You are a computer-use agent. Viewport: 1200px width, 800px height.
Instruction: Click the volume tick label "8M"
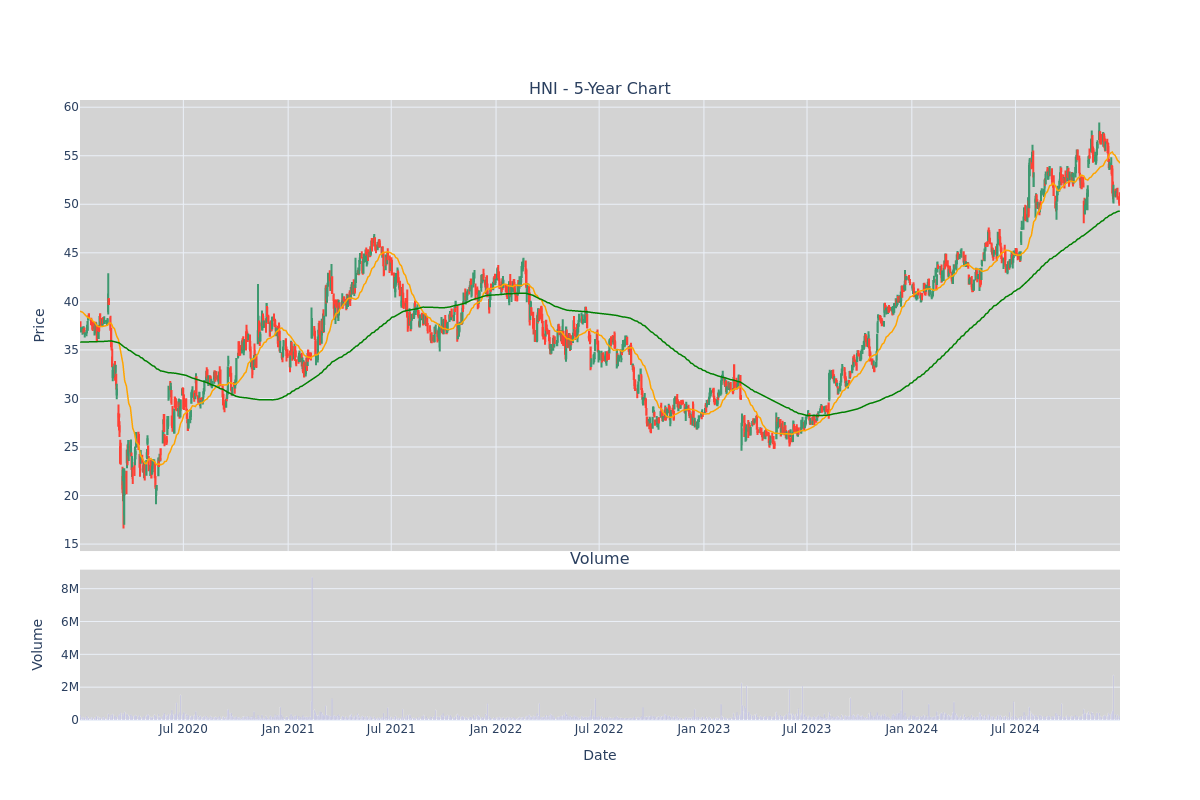(70, 589)
